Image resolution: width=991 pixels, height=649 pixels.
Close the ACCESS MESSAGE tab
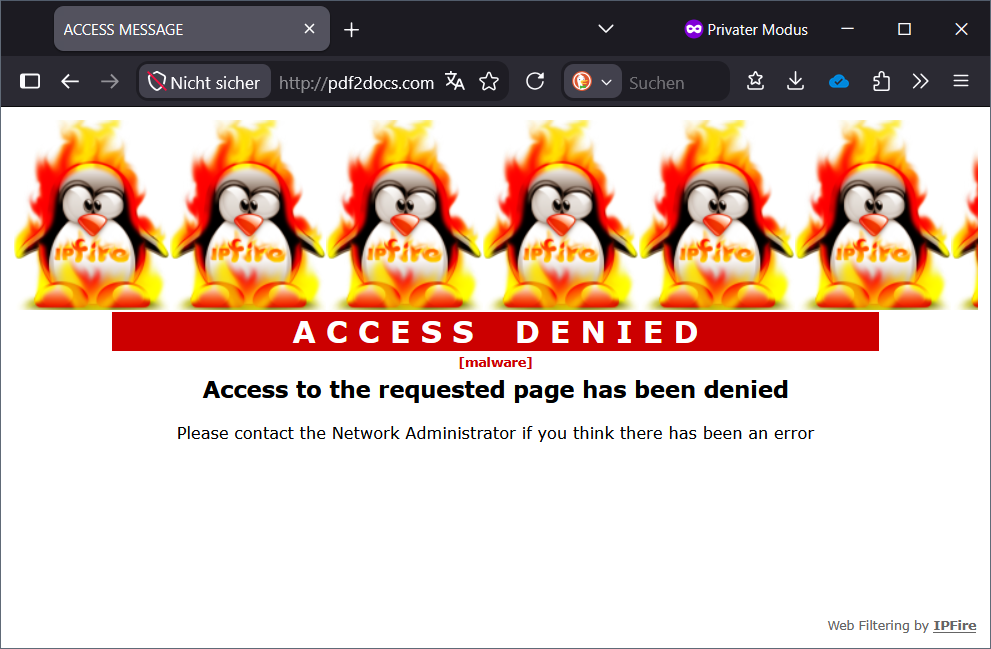tap(309, 29)
